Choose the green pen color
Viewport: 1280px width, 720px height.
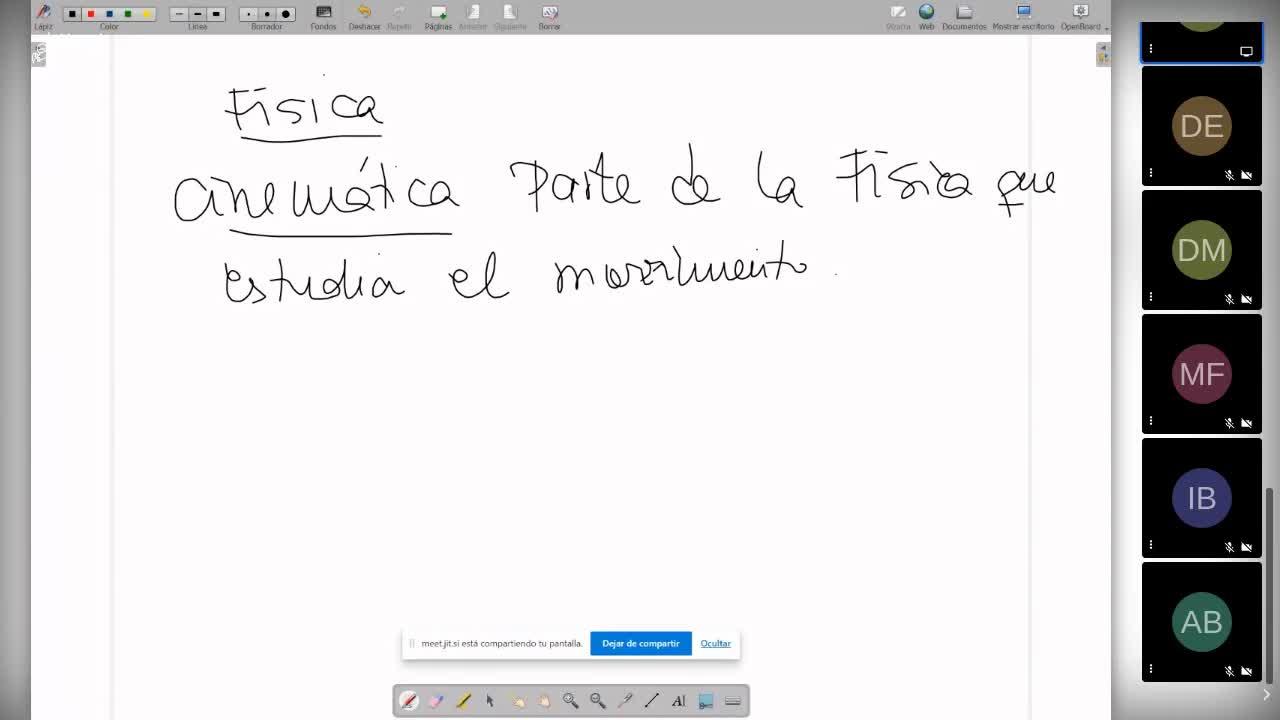coord(128,14)
